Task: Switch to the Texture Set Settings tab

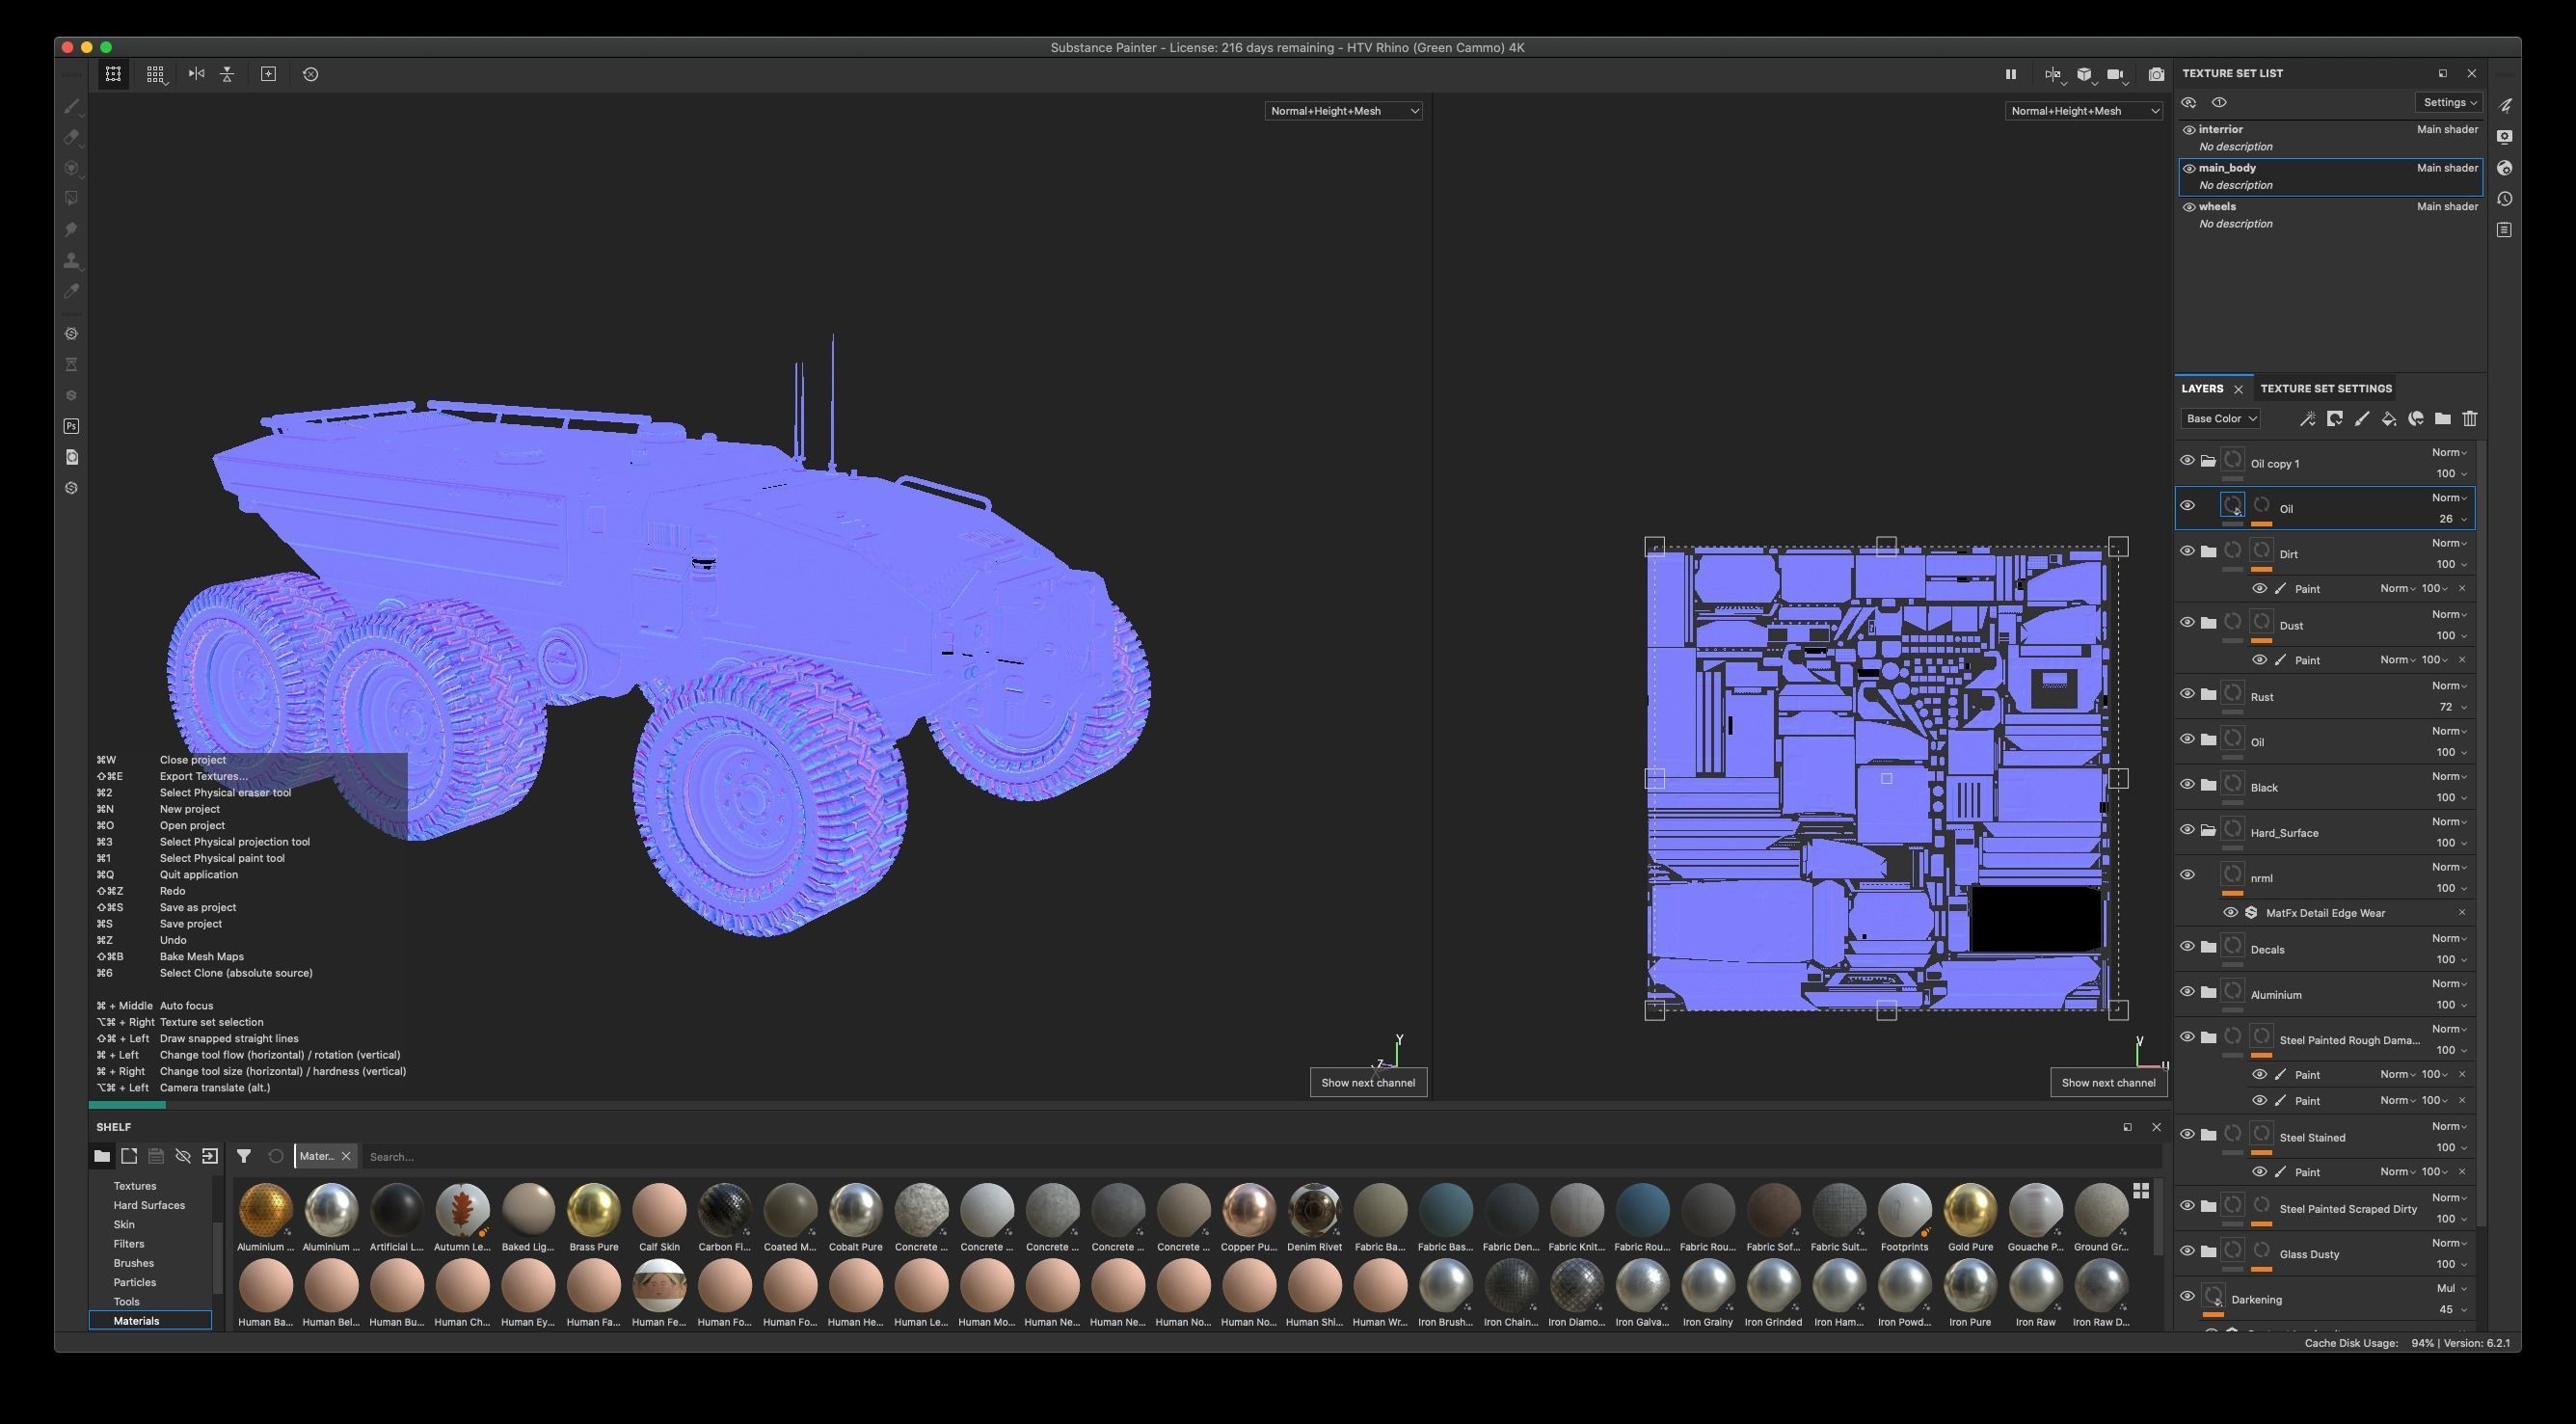Action: click(x=2325, y=389)
